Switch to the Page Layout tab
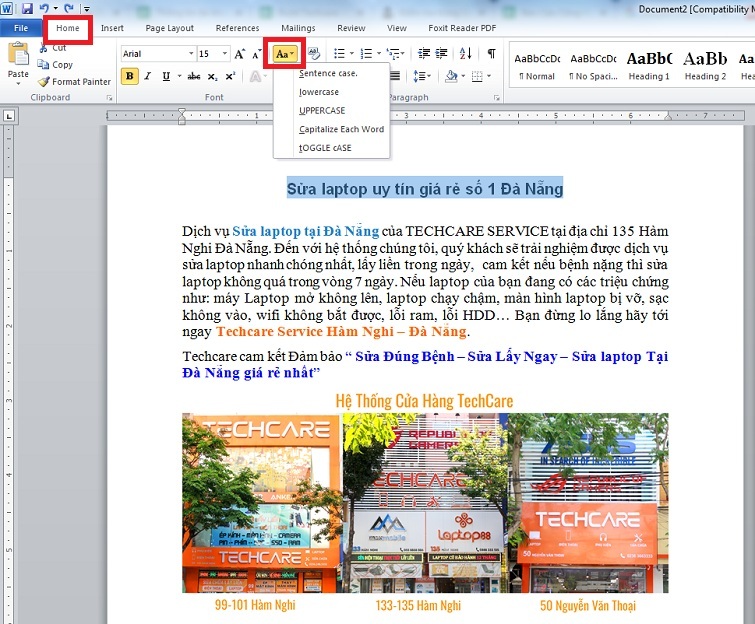The image size is (755, 624). 169,28
